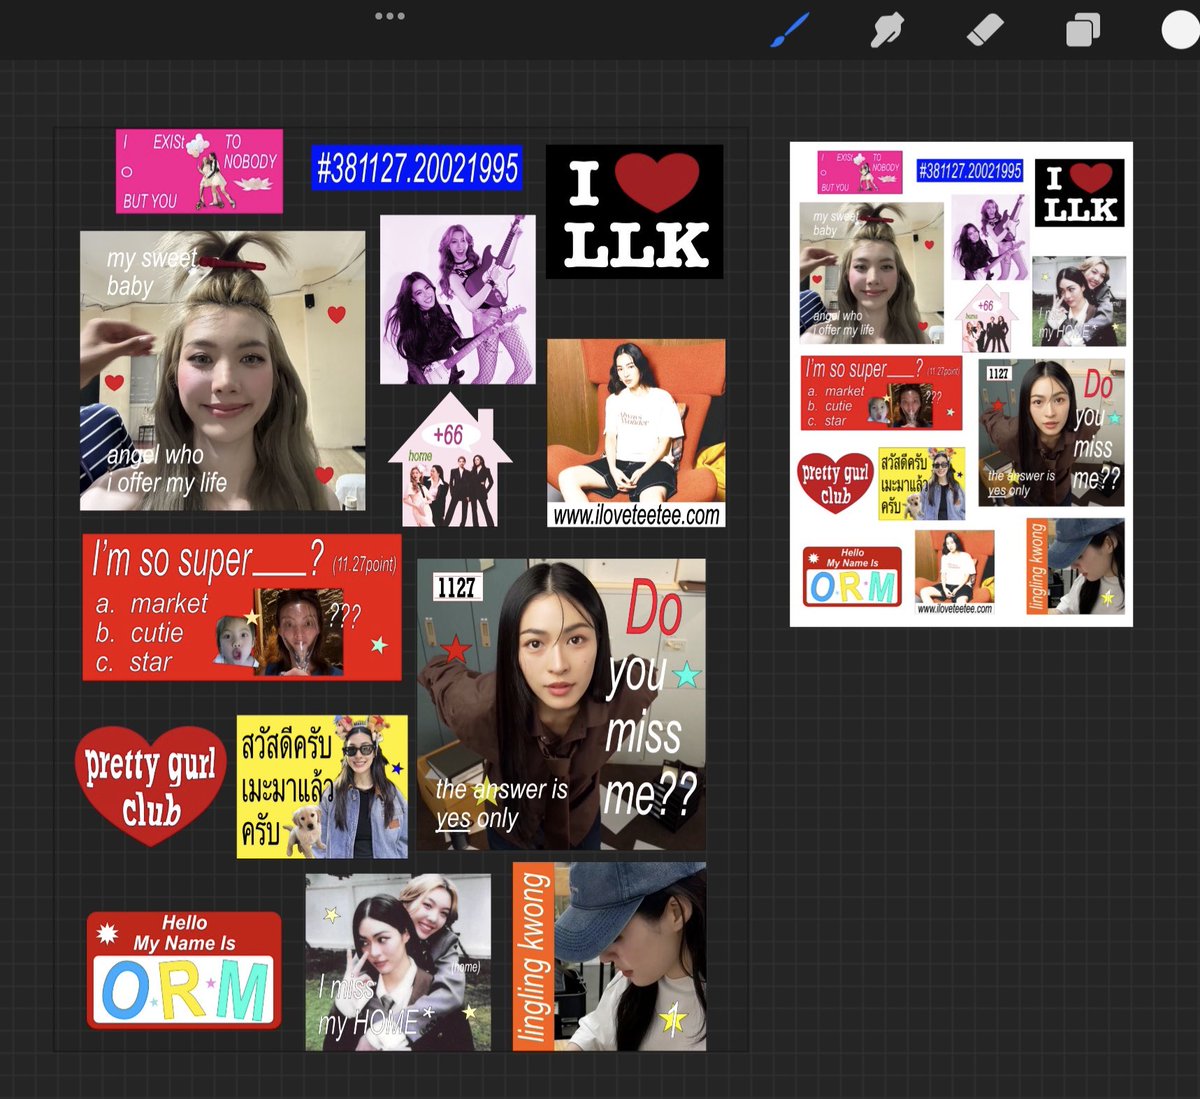The image size is (1200, 1099).
Task: Select the Smudge tool
Action: 887,30
